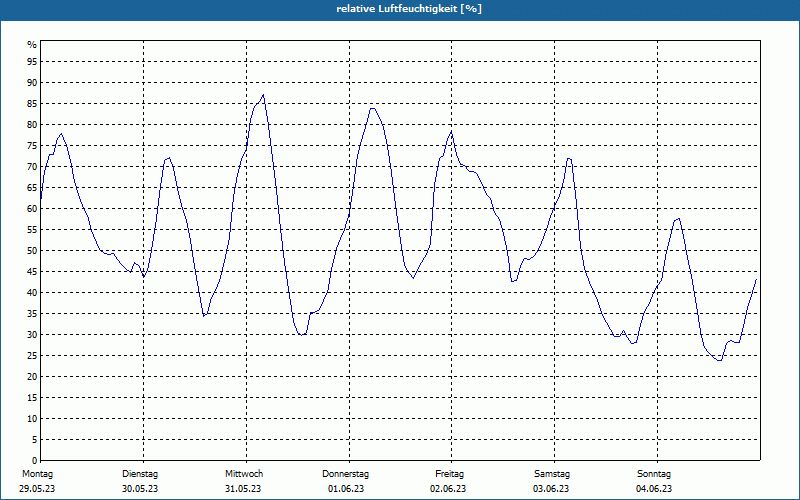
Task: Click the 60 y-axis value
Action: (32, 209)
